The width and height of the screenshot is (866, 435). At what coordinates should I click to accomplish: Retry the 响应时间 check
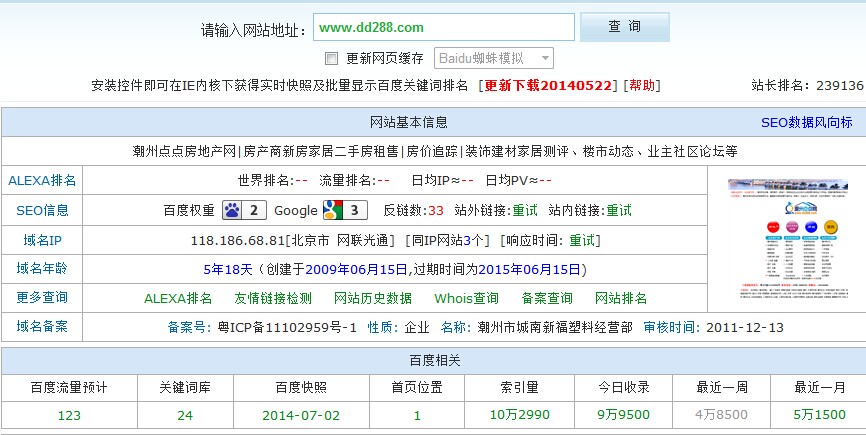(582, 241)
